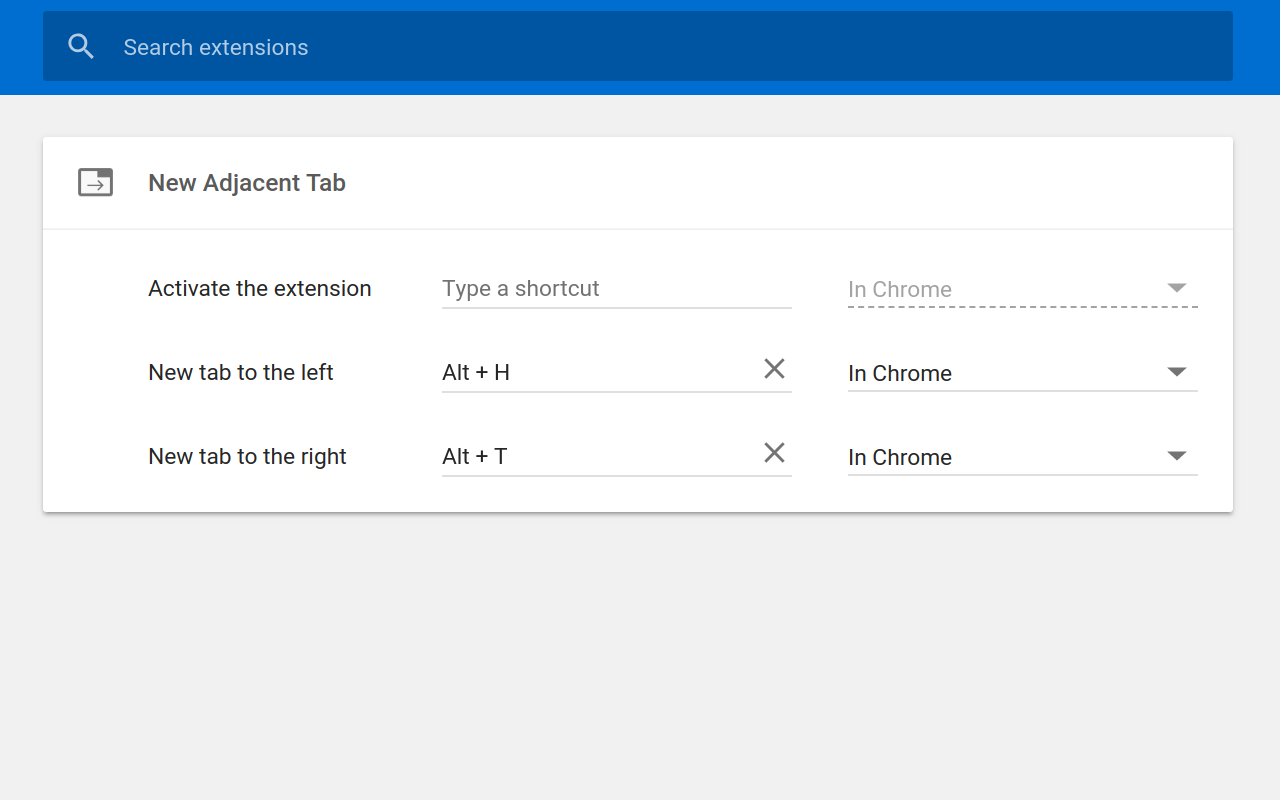This screenshot has height=800, width=1280.
Task: Open the In Chrome scope for Alt + T
Action: point(1000,457)
